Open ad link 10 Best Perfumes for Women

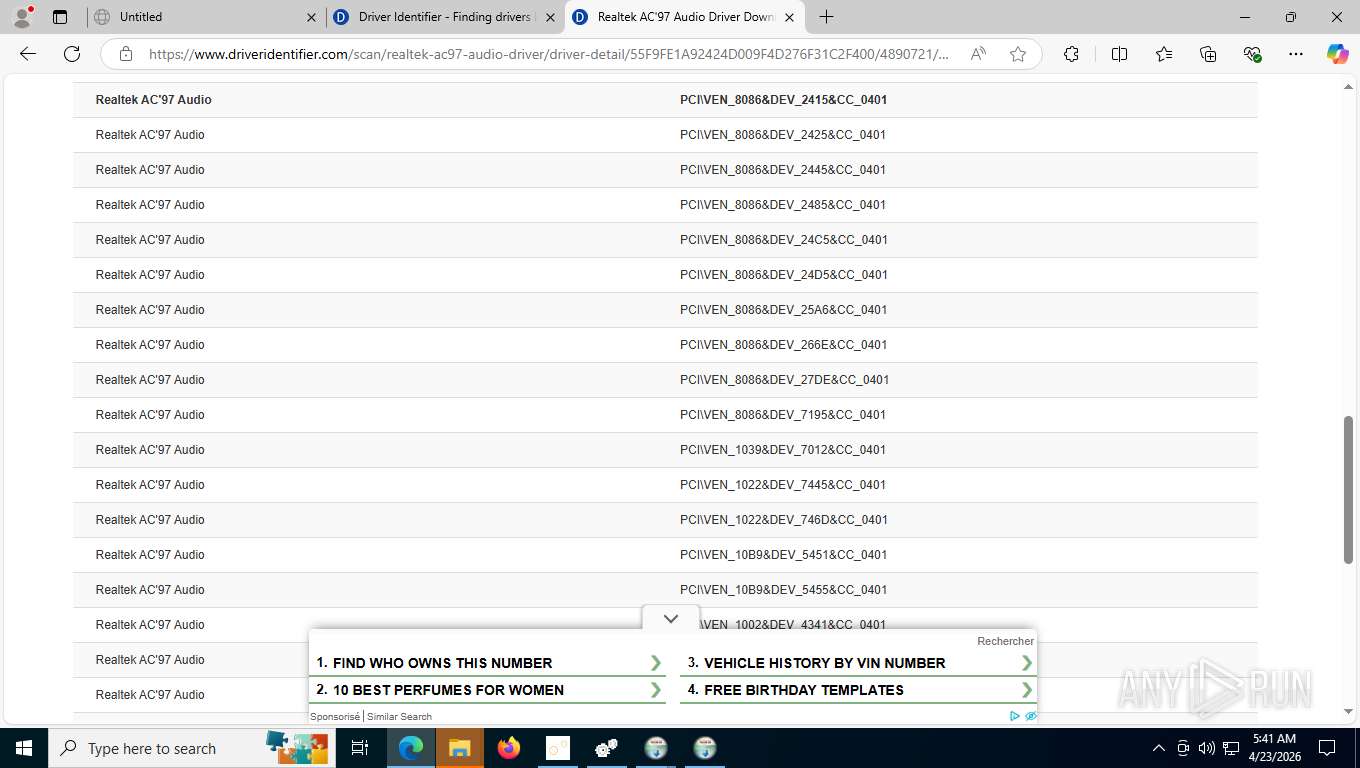(x=489, y=690)
